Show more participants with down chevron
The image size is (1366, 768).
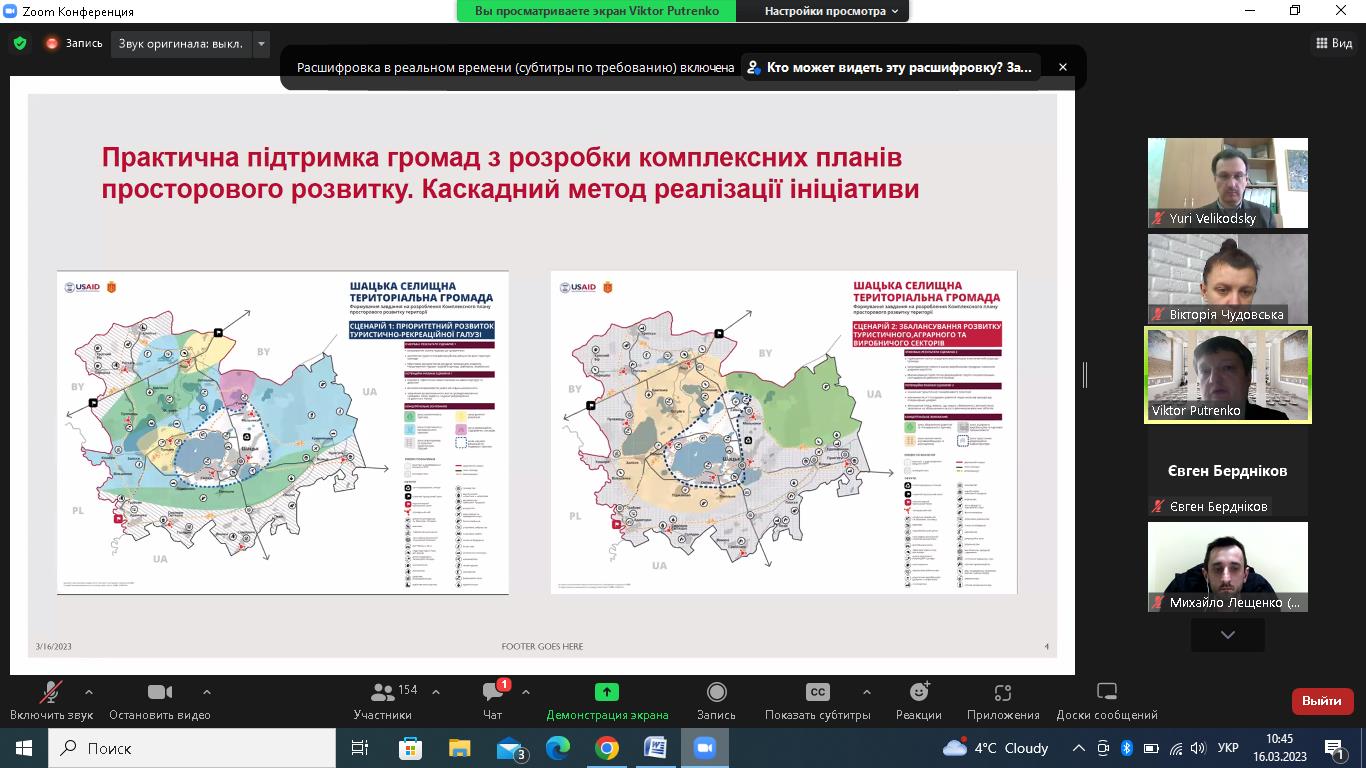(x=1228, y=635)
